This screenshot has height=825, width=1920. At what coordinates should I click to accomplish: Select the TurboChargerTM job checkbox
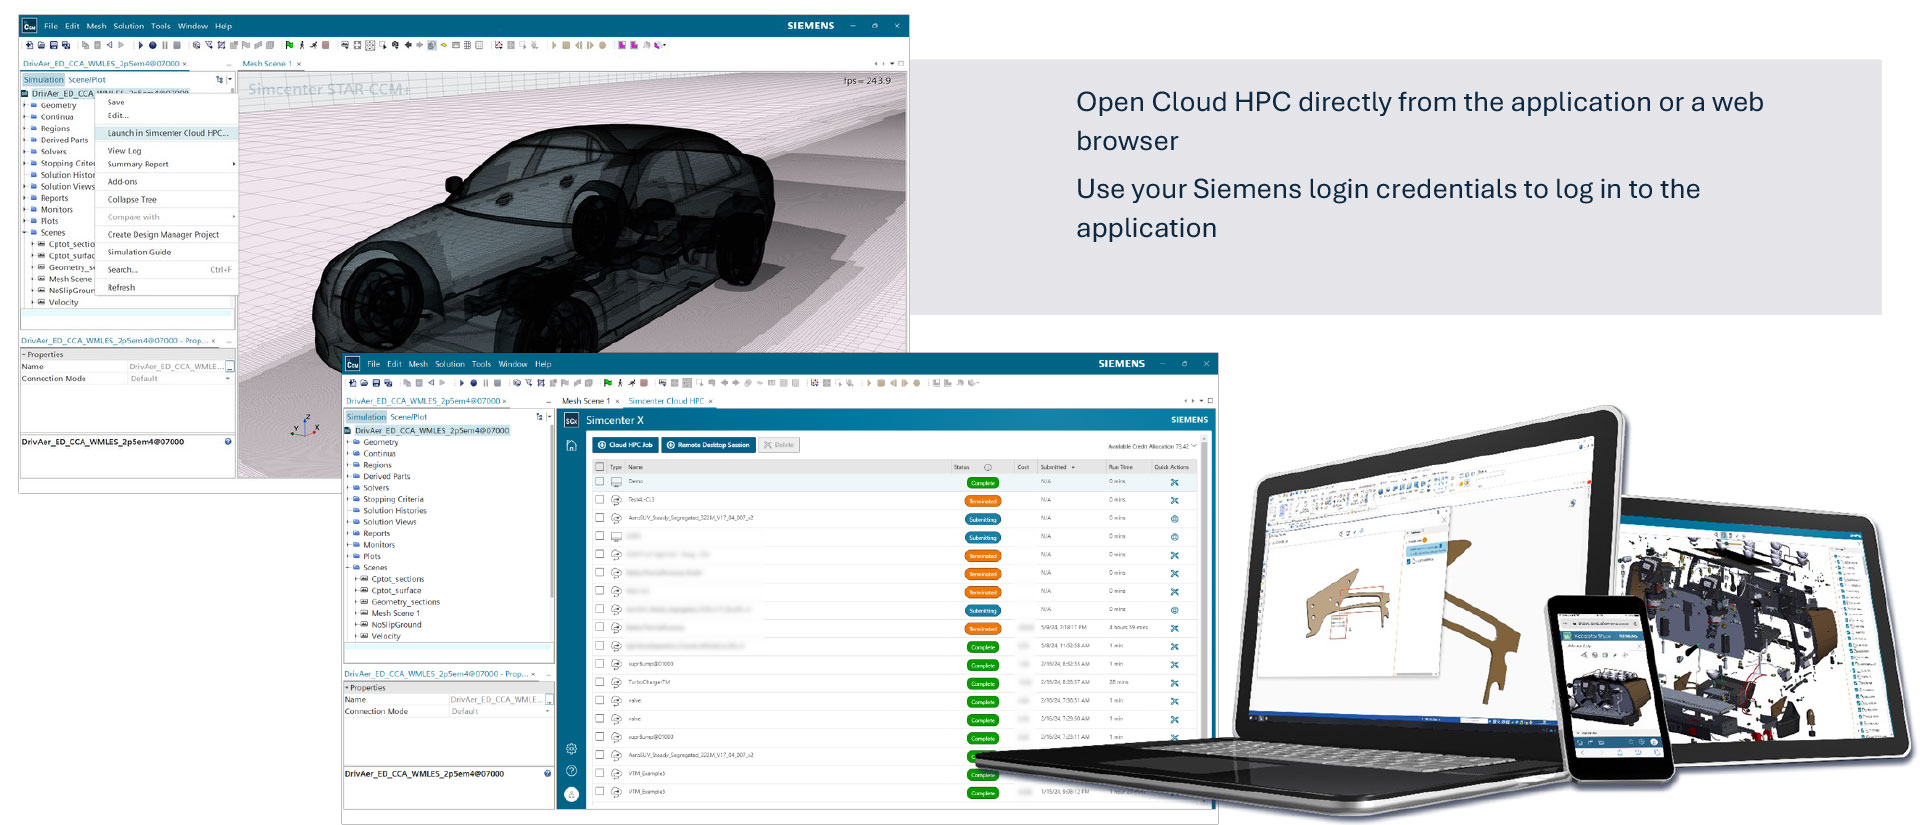[x=600, y=683]
